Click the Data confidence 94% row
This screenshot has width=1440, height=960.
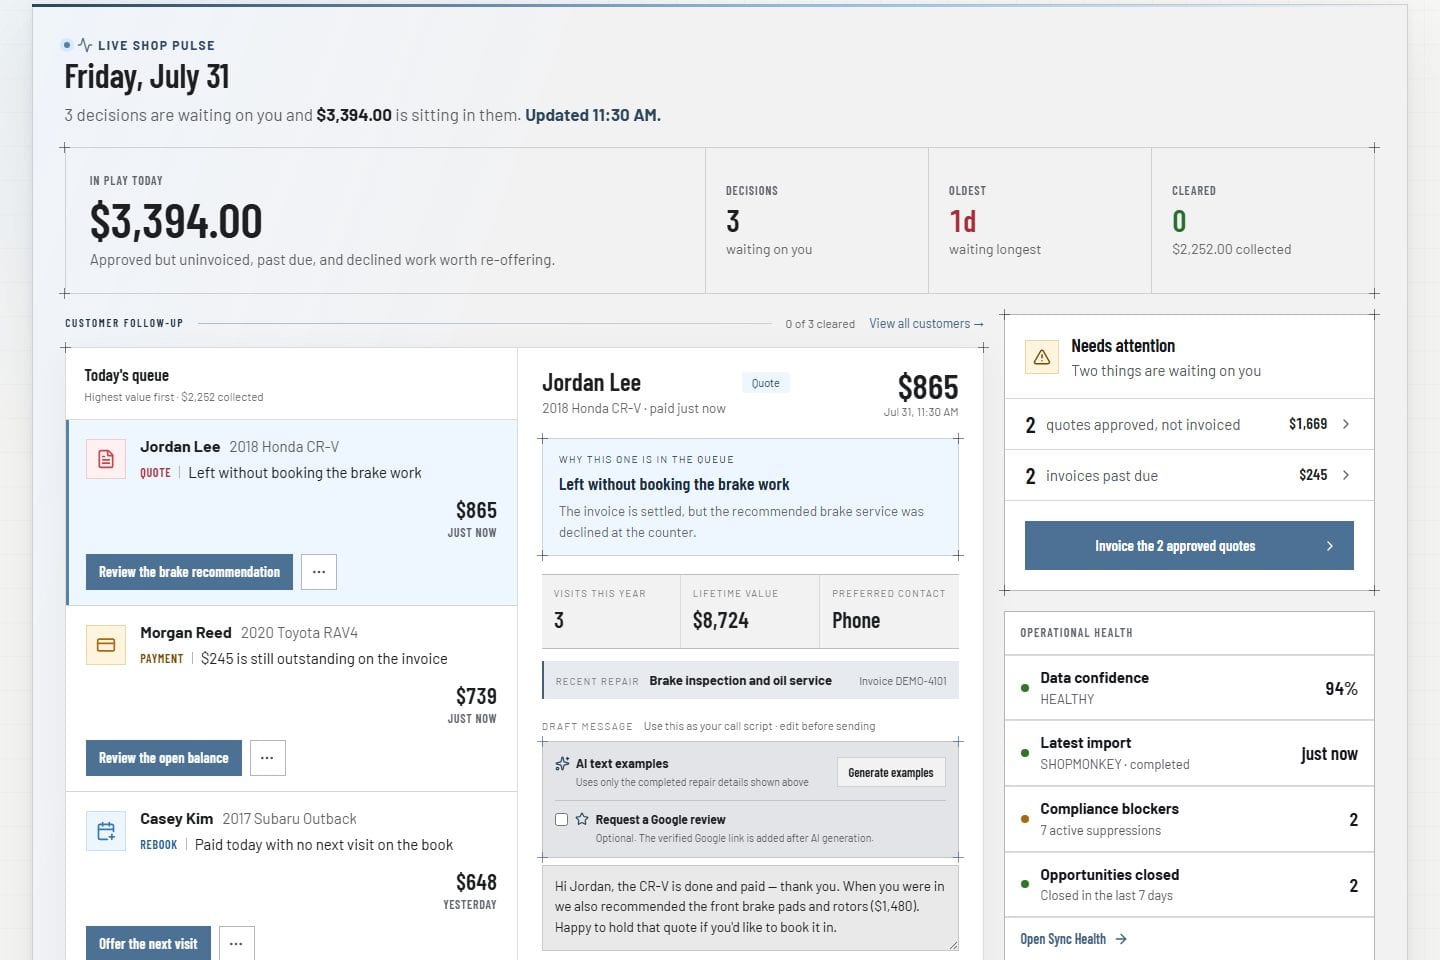point(1189,688)
